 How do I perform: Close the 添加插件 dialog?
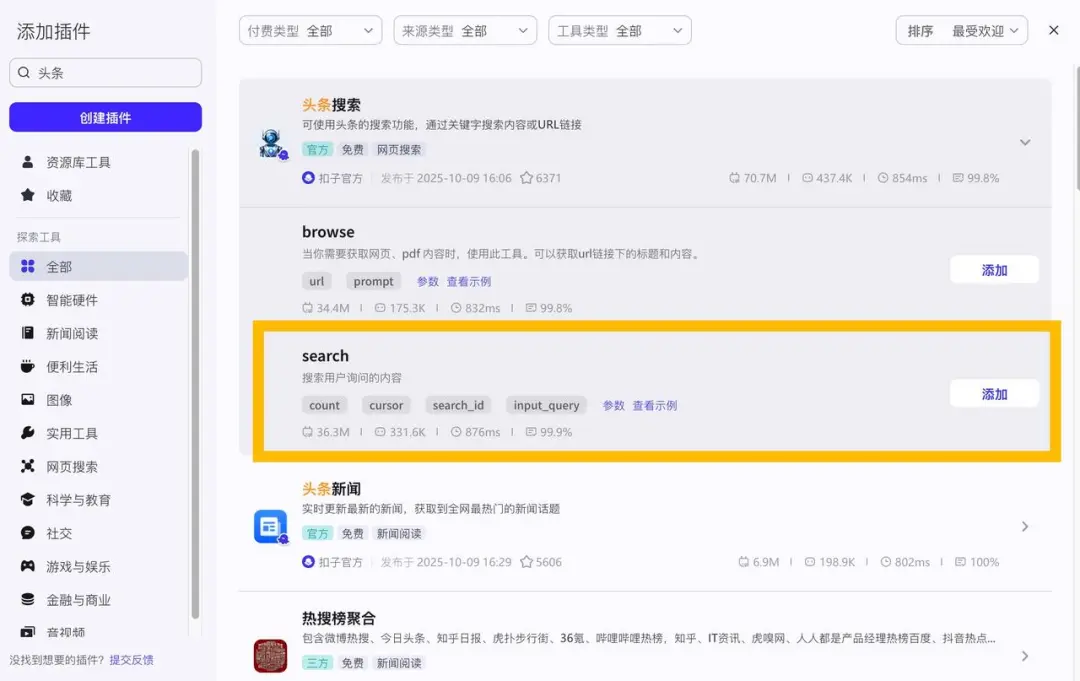(1053, 30)
